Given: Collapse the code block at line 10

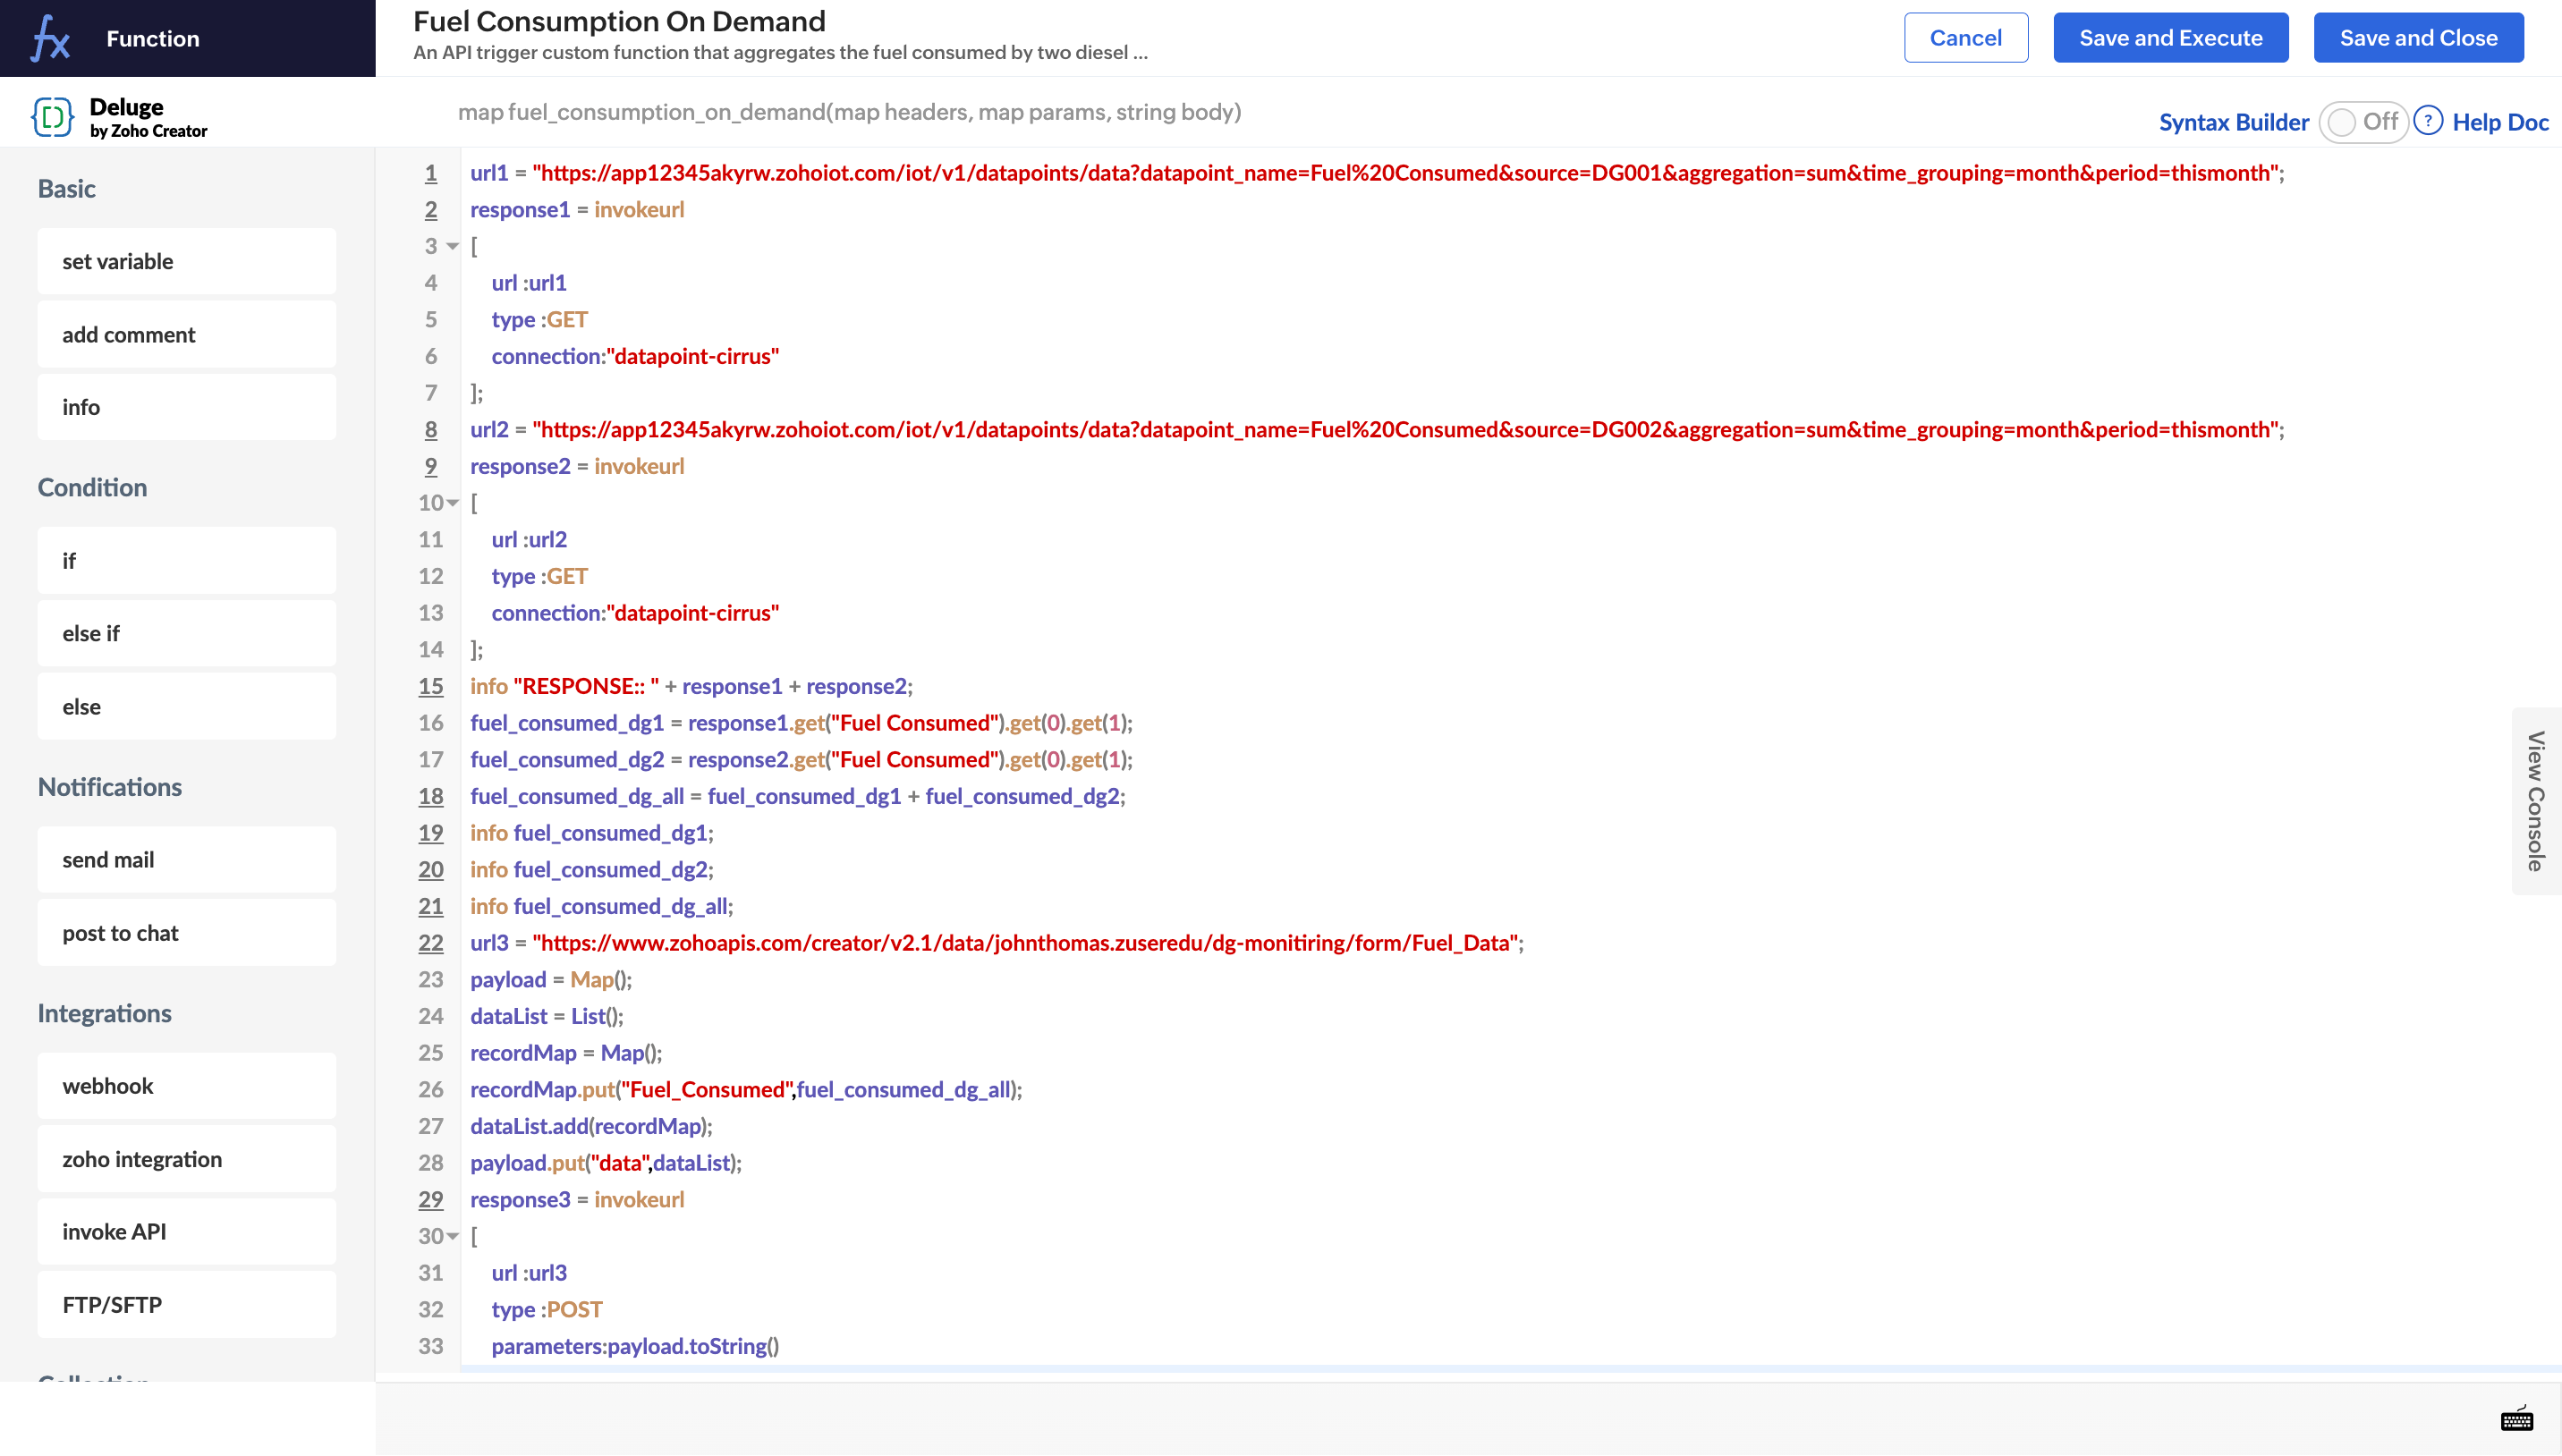Looking at the screenshot, I should pos(453,503).
